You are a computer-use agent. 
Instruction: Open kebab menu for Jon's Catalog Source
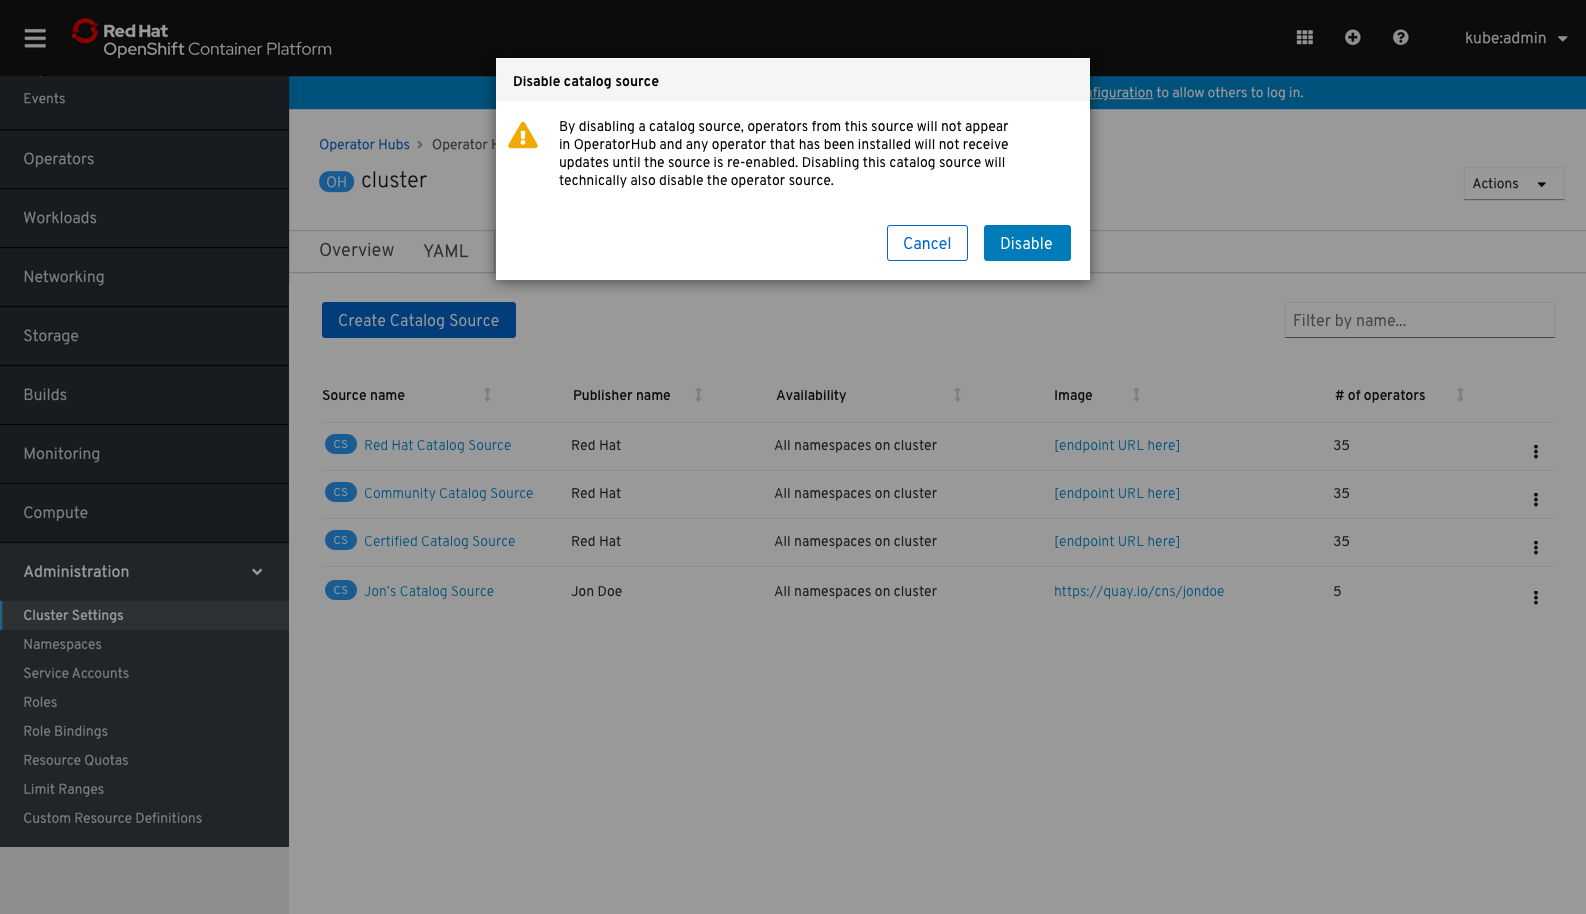pos(1536,597)
